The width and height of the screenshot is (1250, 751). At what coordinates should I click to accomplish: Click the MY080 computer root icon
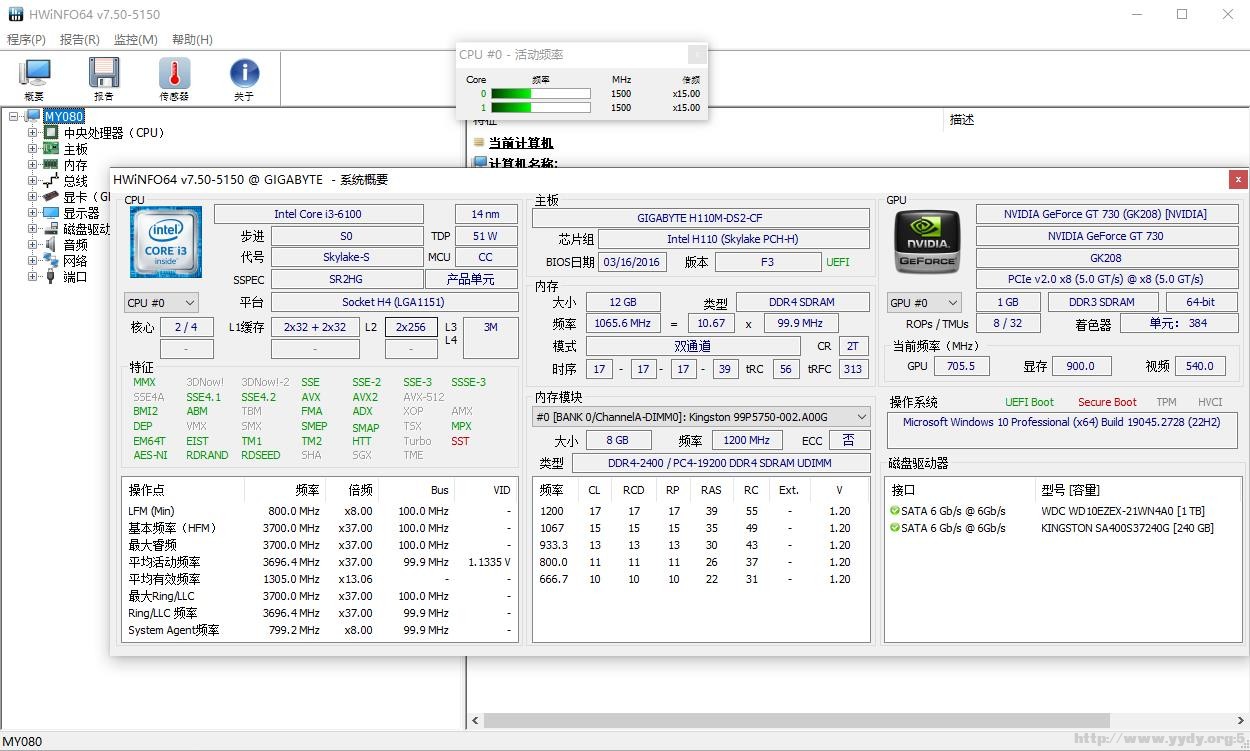point(32,116)
